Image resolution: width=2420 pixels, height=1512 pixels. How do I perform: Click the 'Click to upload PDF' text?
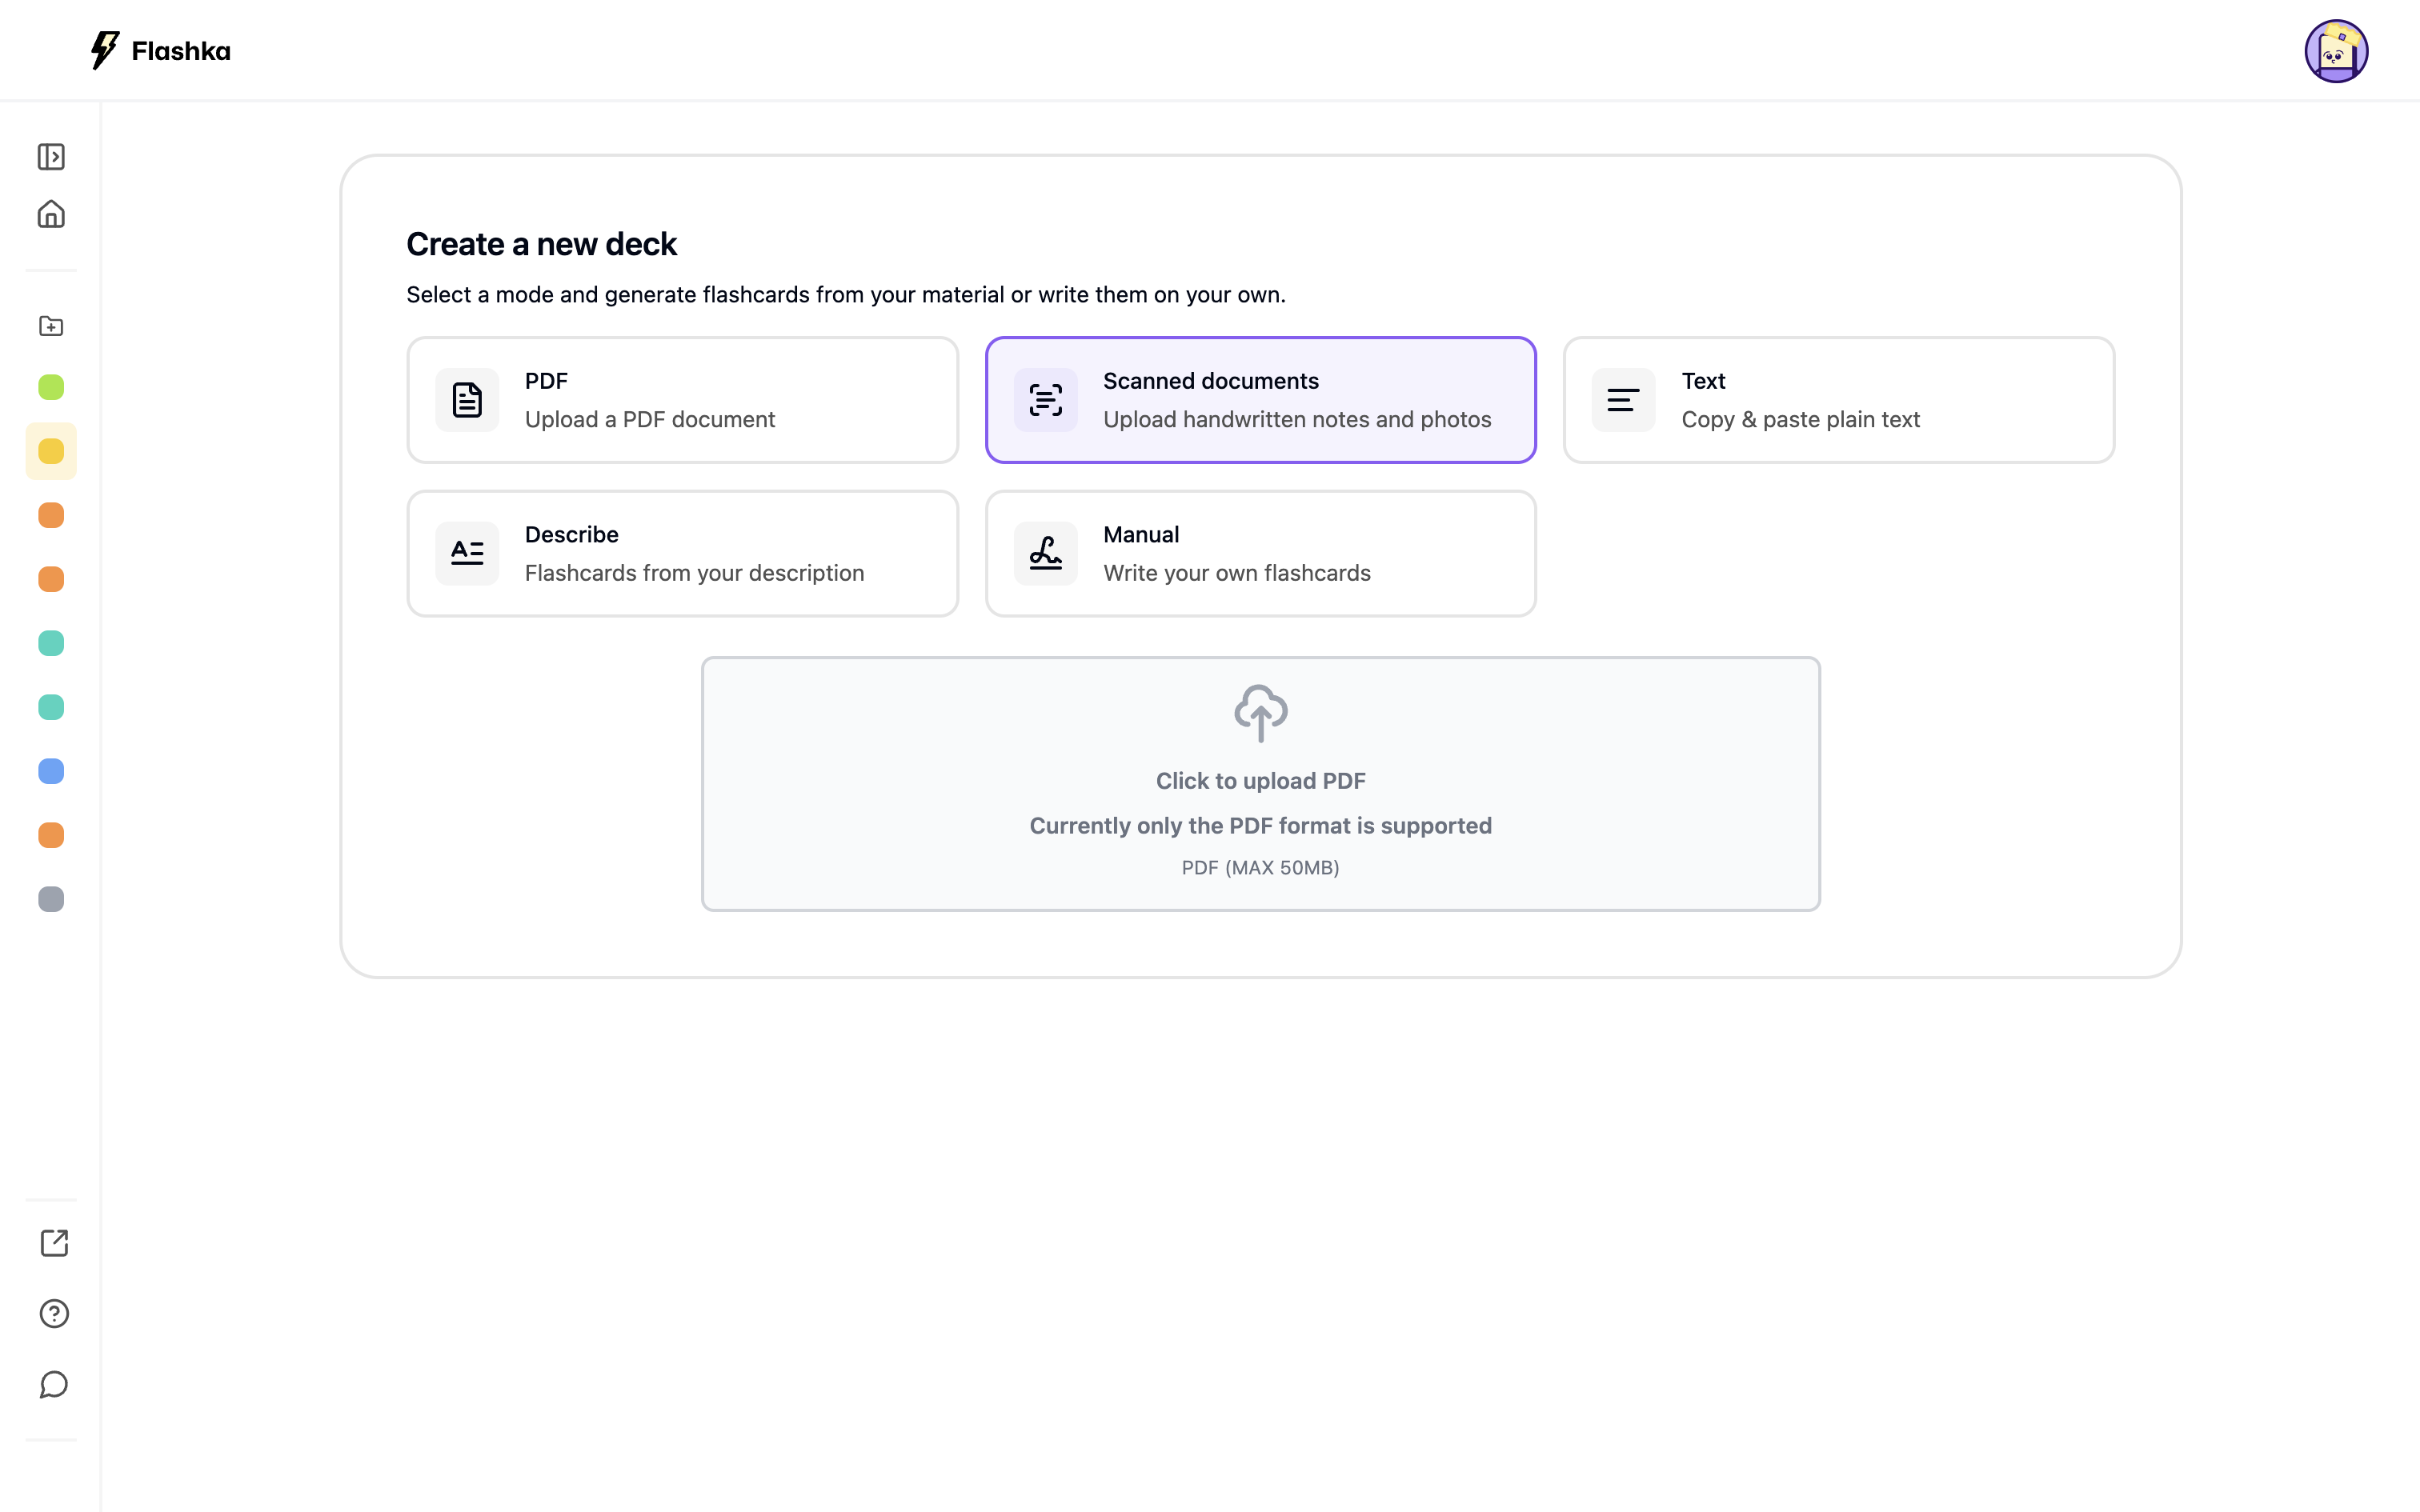1260,781
